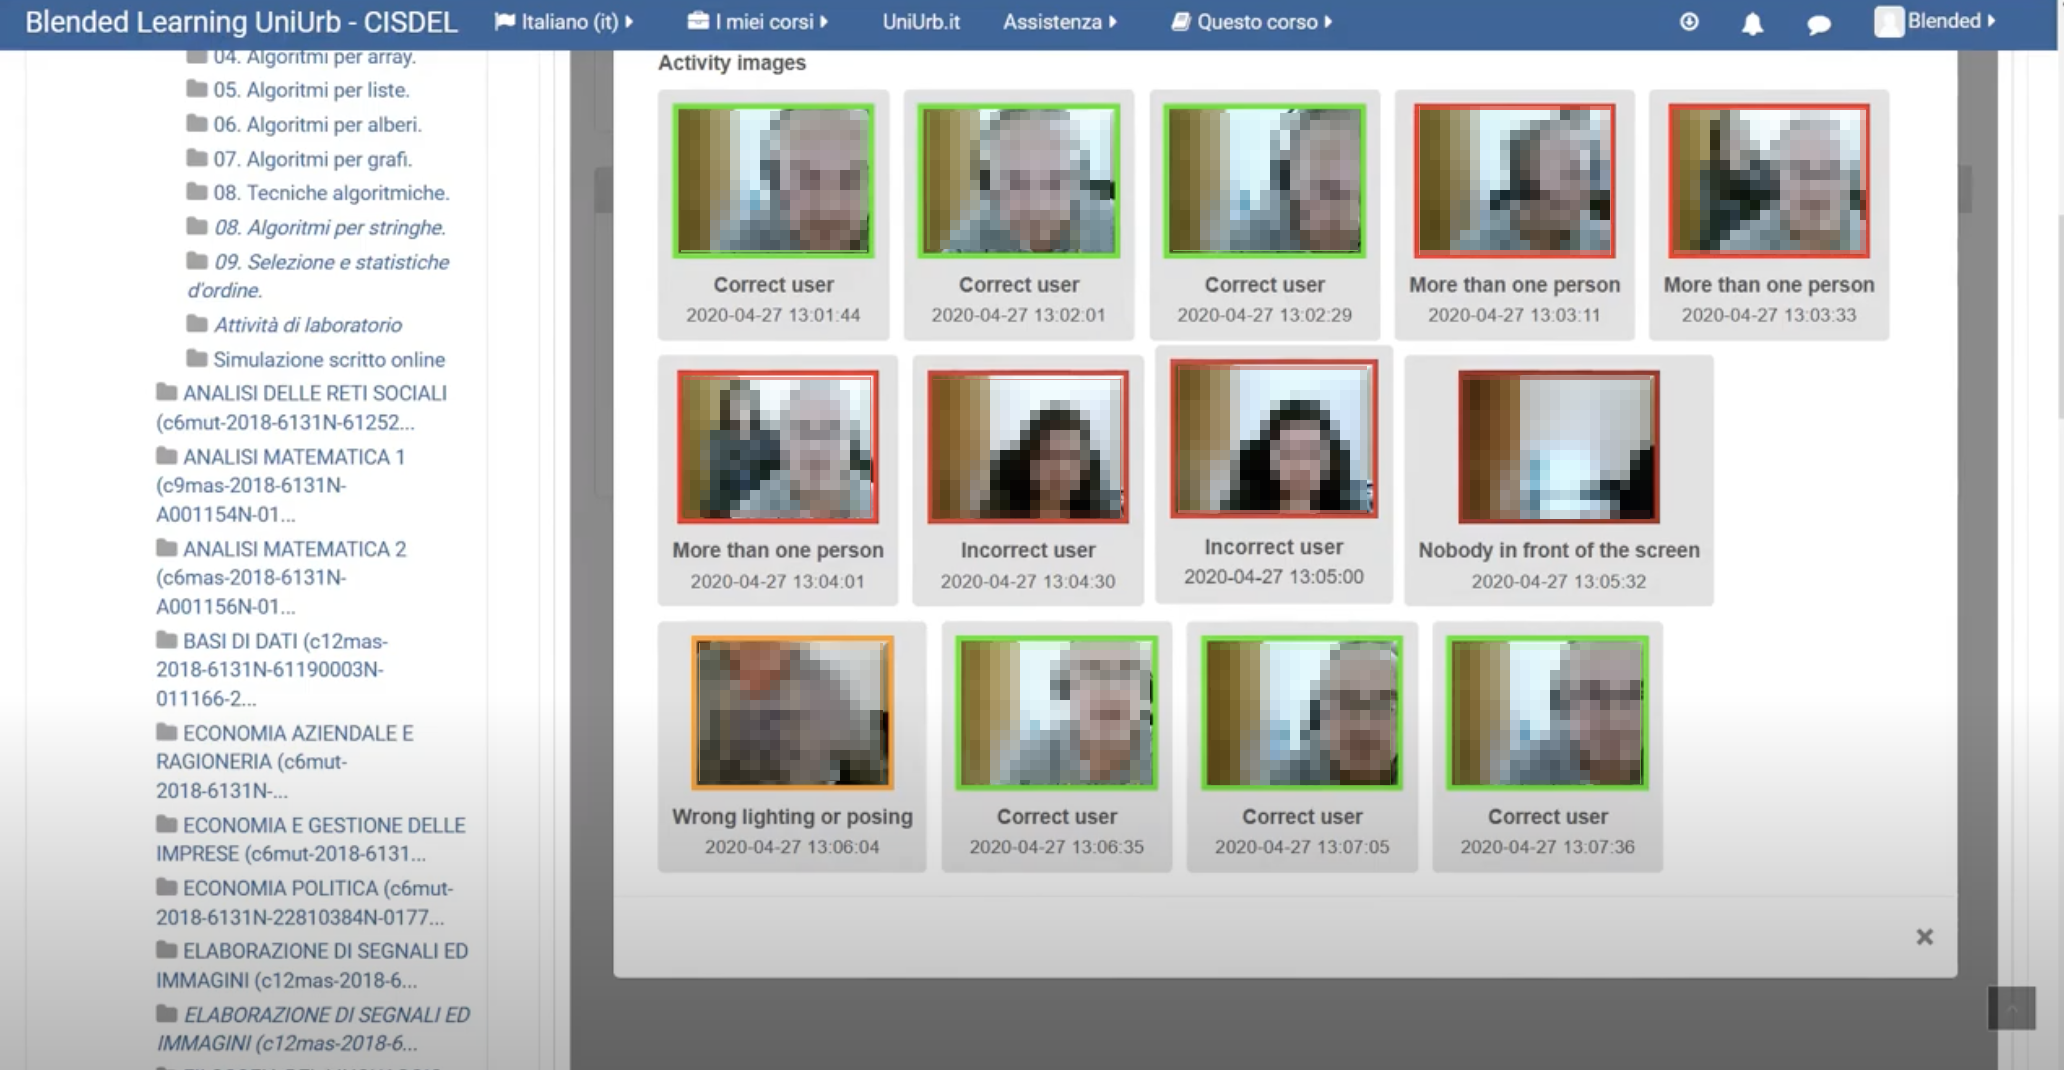Close the Activity images panel
The height and width of the screenshot is (1070, 2064).
pyautogui.click(x=1923, y=937)
